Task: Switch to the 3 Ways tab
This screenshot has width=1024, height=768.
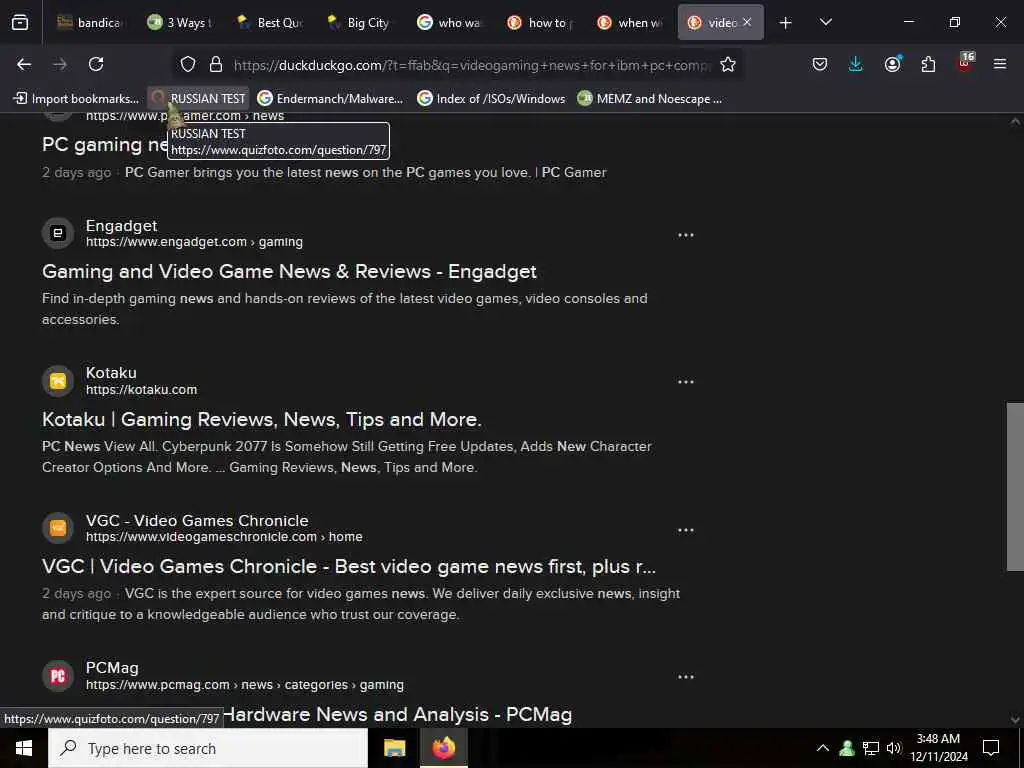Action: [x=179, y=23]
